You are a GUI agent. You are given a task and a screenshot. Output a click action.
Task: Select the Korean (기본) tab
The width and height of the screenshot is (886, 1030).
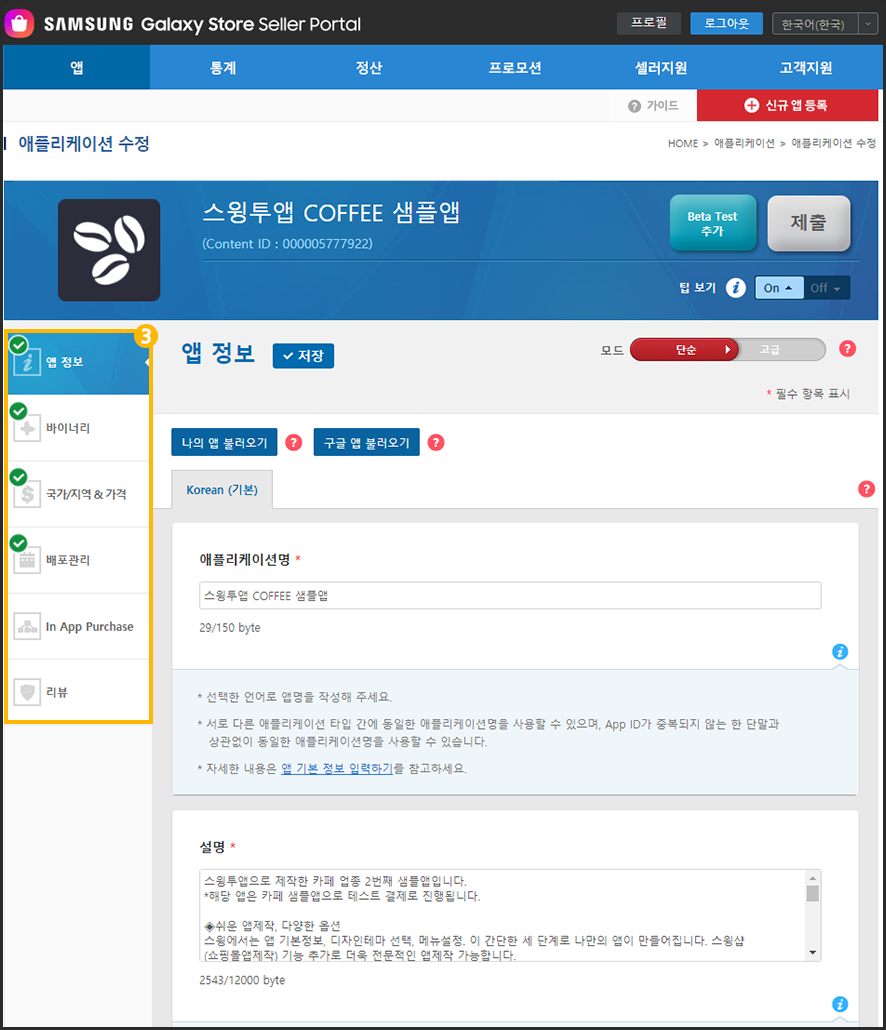click(222, 490)
